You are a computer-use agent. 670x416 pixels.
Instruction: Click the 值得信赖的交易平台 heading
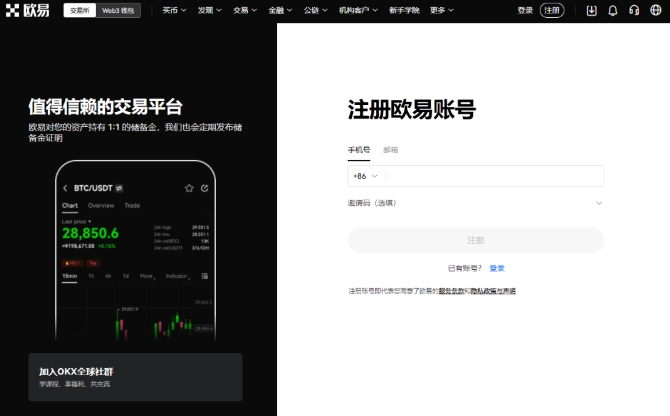coord(106,107)
